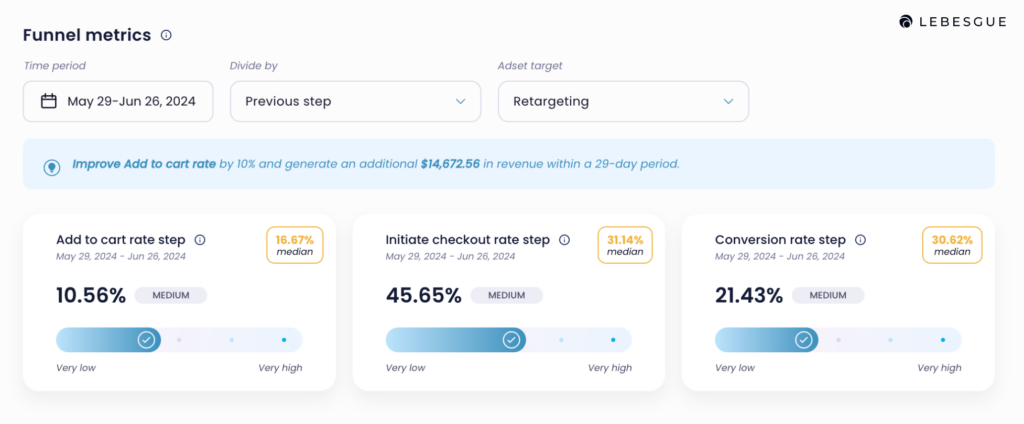Click the 10.56% value
The height and width of the screenshot is (424, 1024).
[x=91, y=296]
